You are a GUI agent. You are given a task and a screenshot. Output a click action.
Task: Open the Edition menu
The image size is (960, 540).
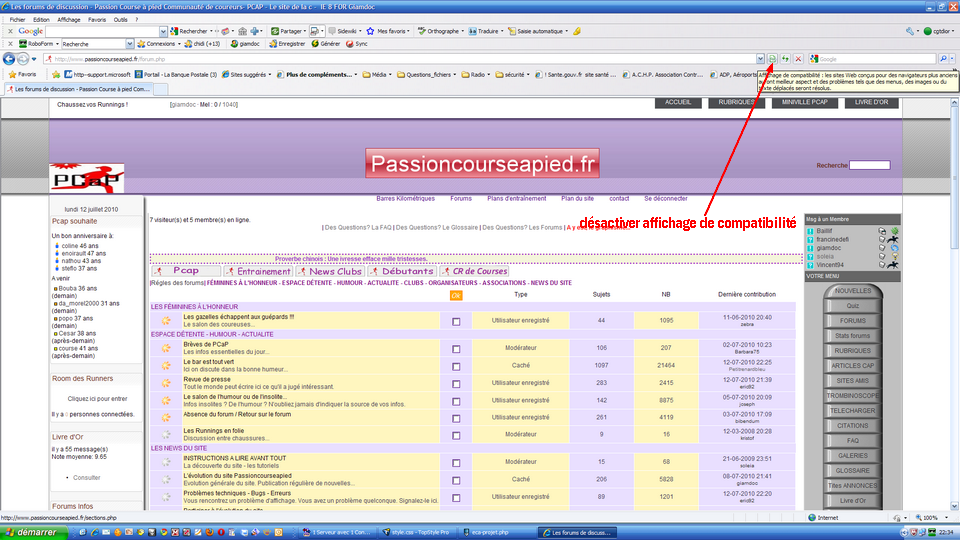click(41, 20)
